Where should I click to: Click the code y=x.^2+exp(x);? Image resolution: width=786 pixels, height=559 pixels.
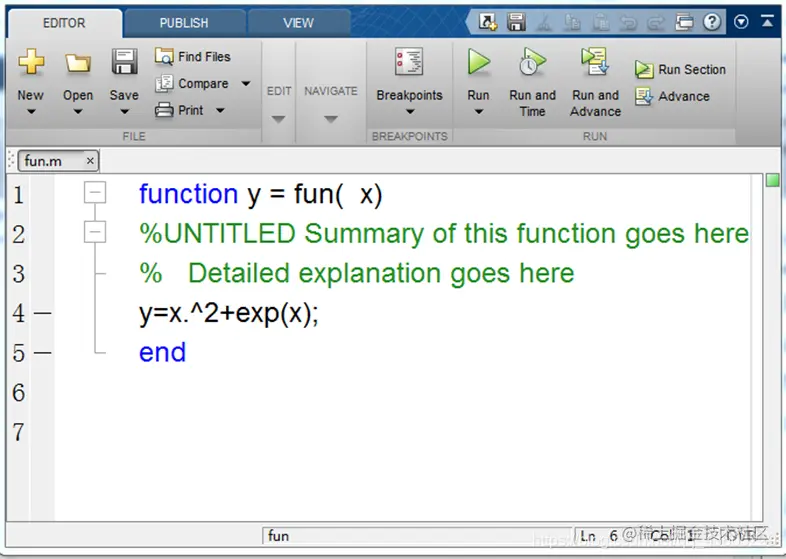click(229, 314)
